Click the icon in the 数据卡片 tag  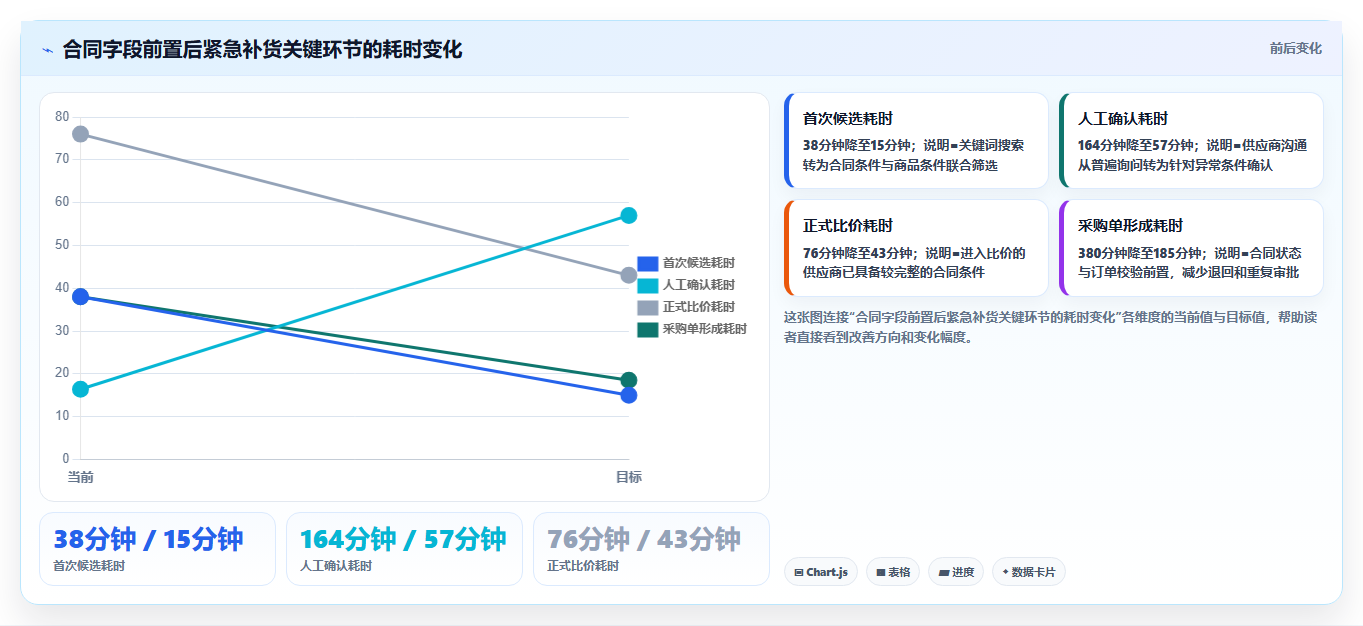coord(1005,573)
